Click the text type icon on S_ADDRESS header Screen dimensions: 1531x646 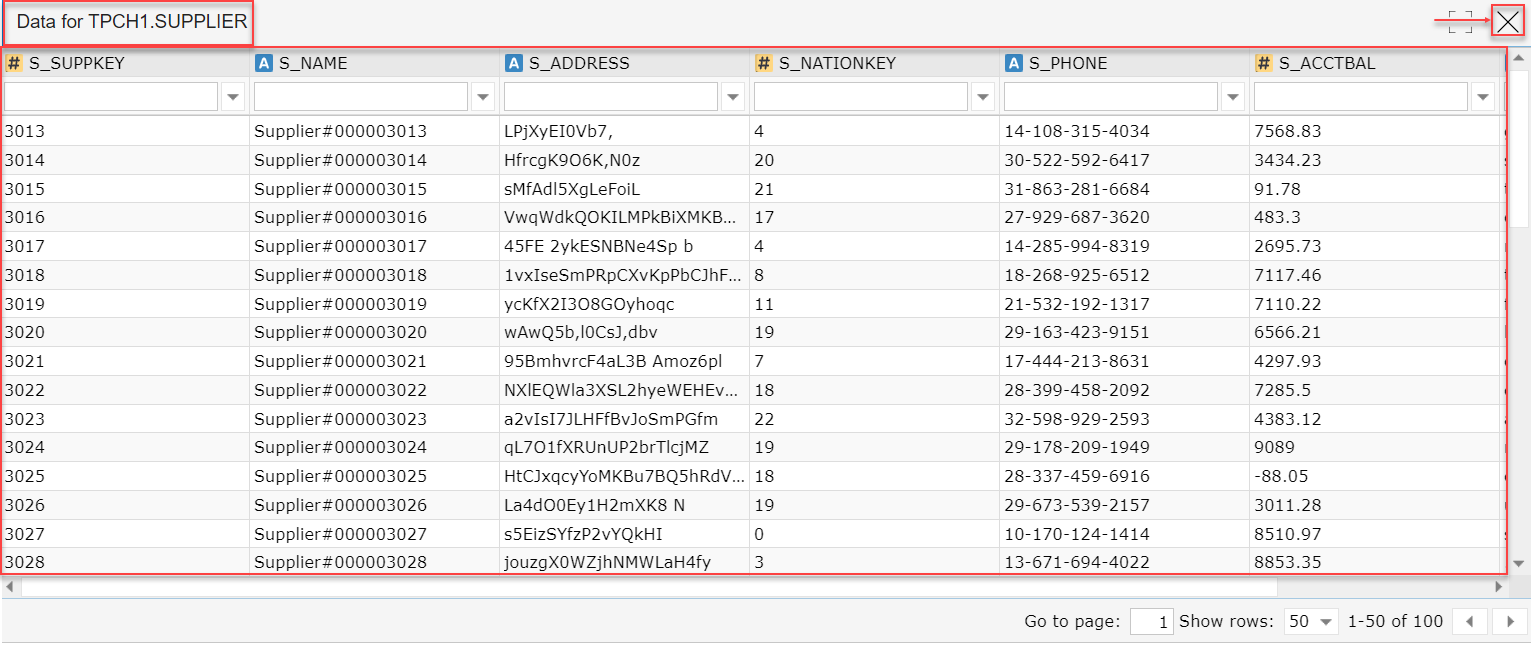pos(513,62)
